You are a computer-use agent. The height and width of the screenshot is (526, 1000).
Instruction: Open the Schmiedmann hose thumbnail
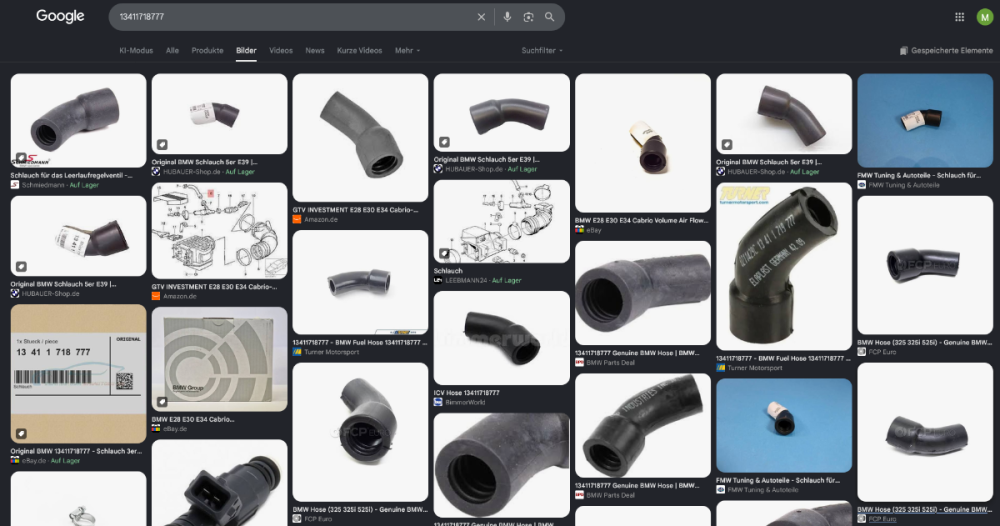pos(78,121)
